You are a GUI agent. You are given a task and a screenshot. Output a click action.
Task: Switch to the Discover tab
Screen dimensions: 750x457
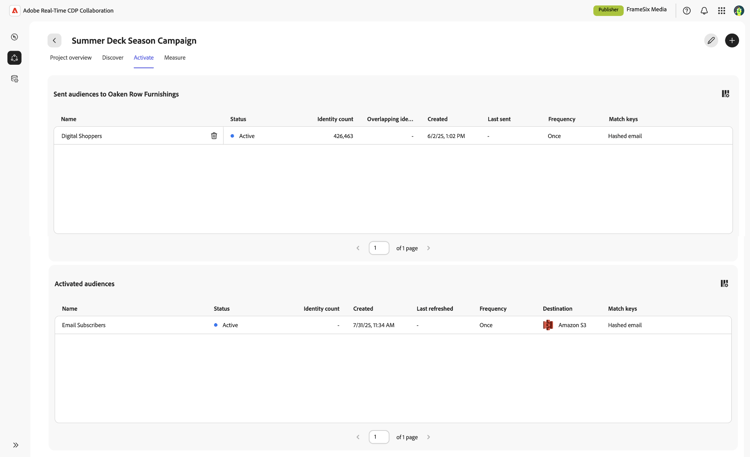[113, 58]
